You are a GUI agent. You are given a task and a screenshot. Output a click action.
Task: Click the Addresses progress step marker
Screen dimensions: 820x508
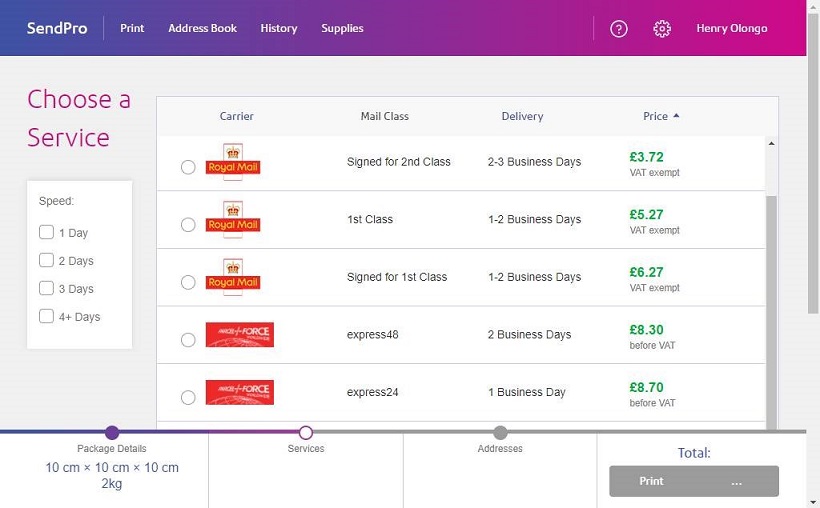pos(500,433)
